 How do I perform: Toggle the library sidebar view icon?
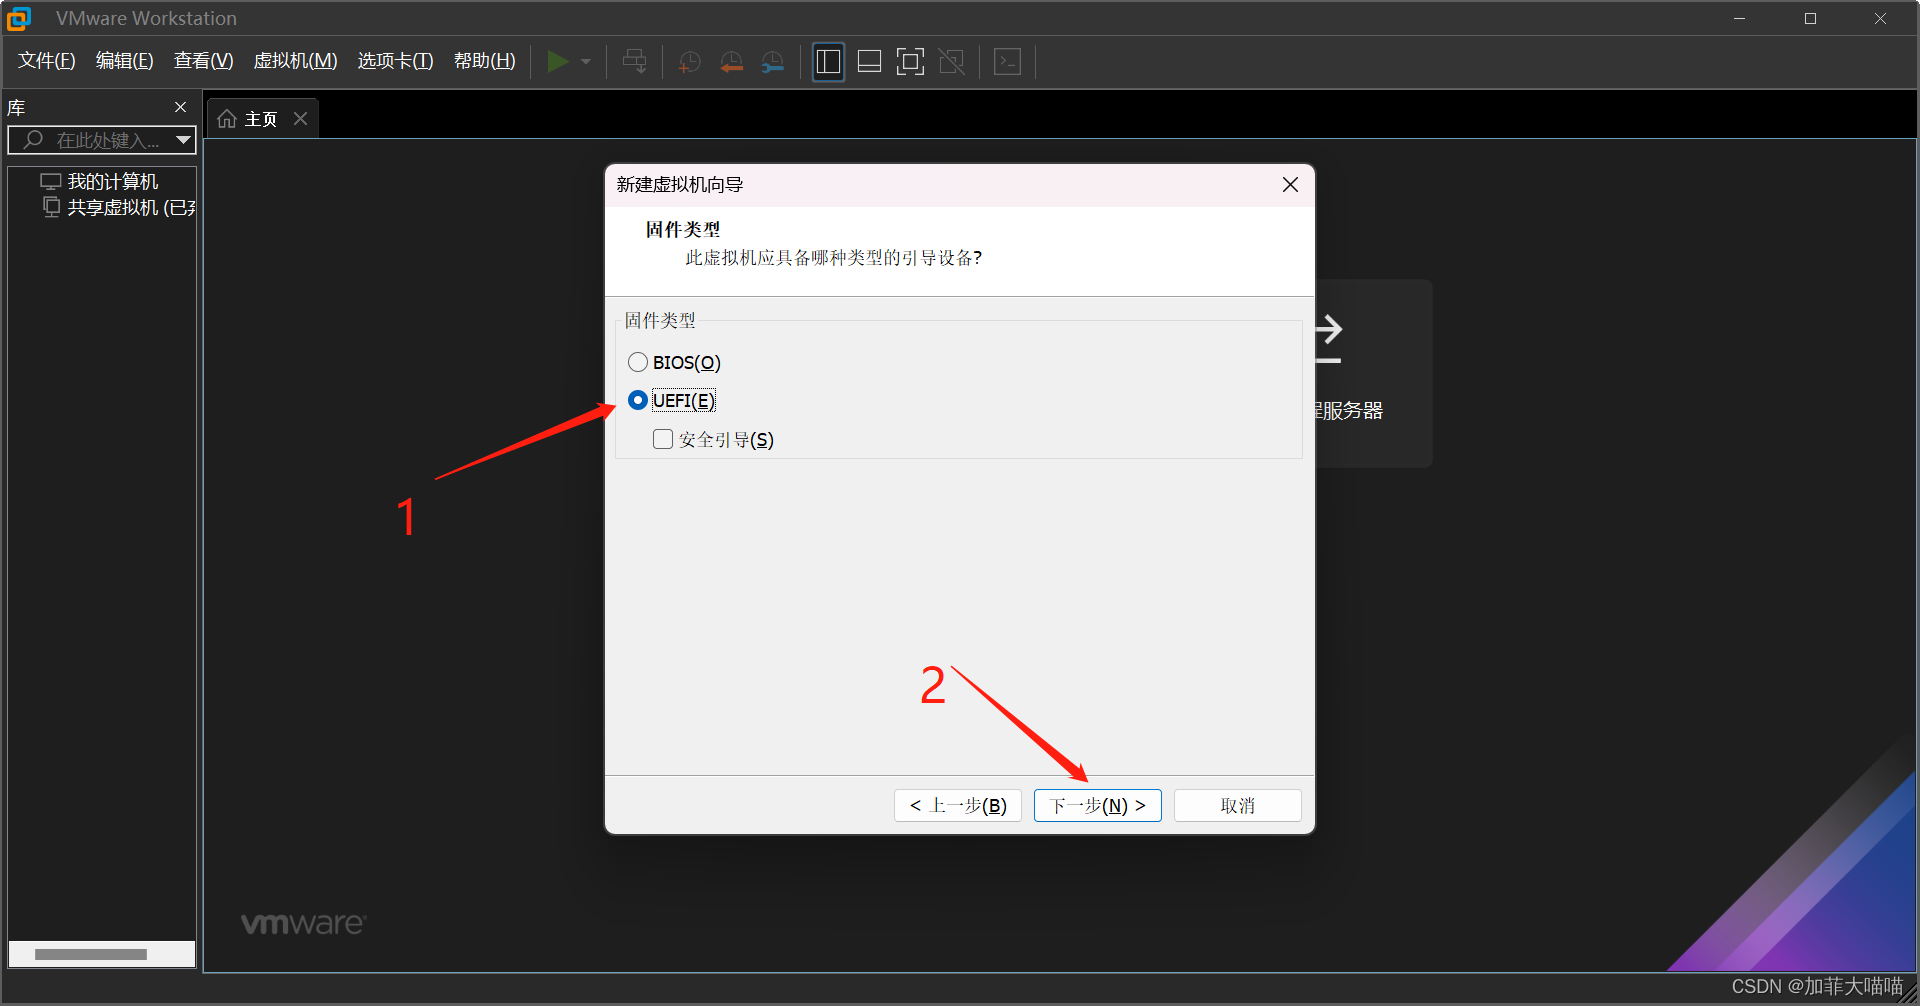[828, 62]
